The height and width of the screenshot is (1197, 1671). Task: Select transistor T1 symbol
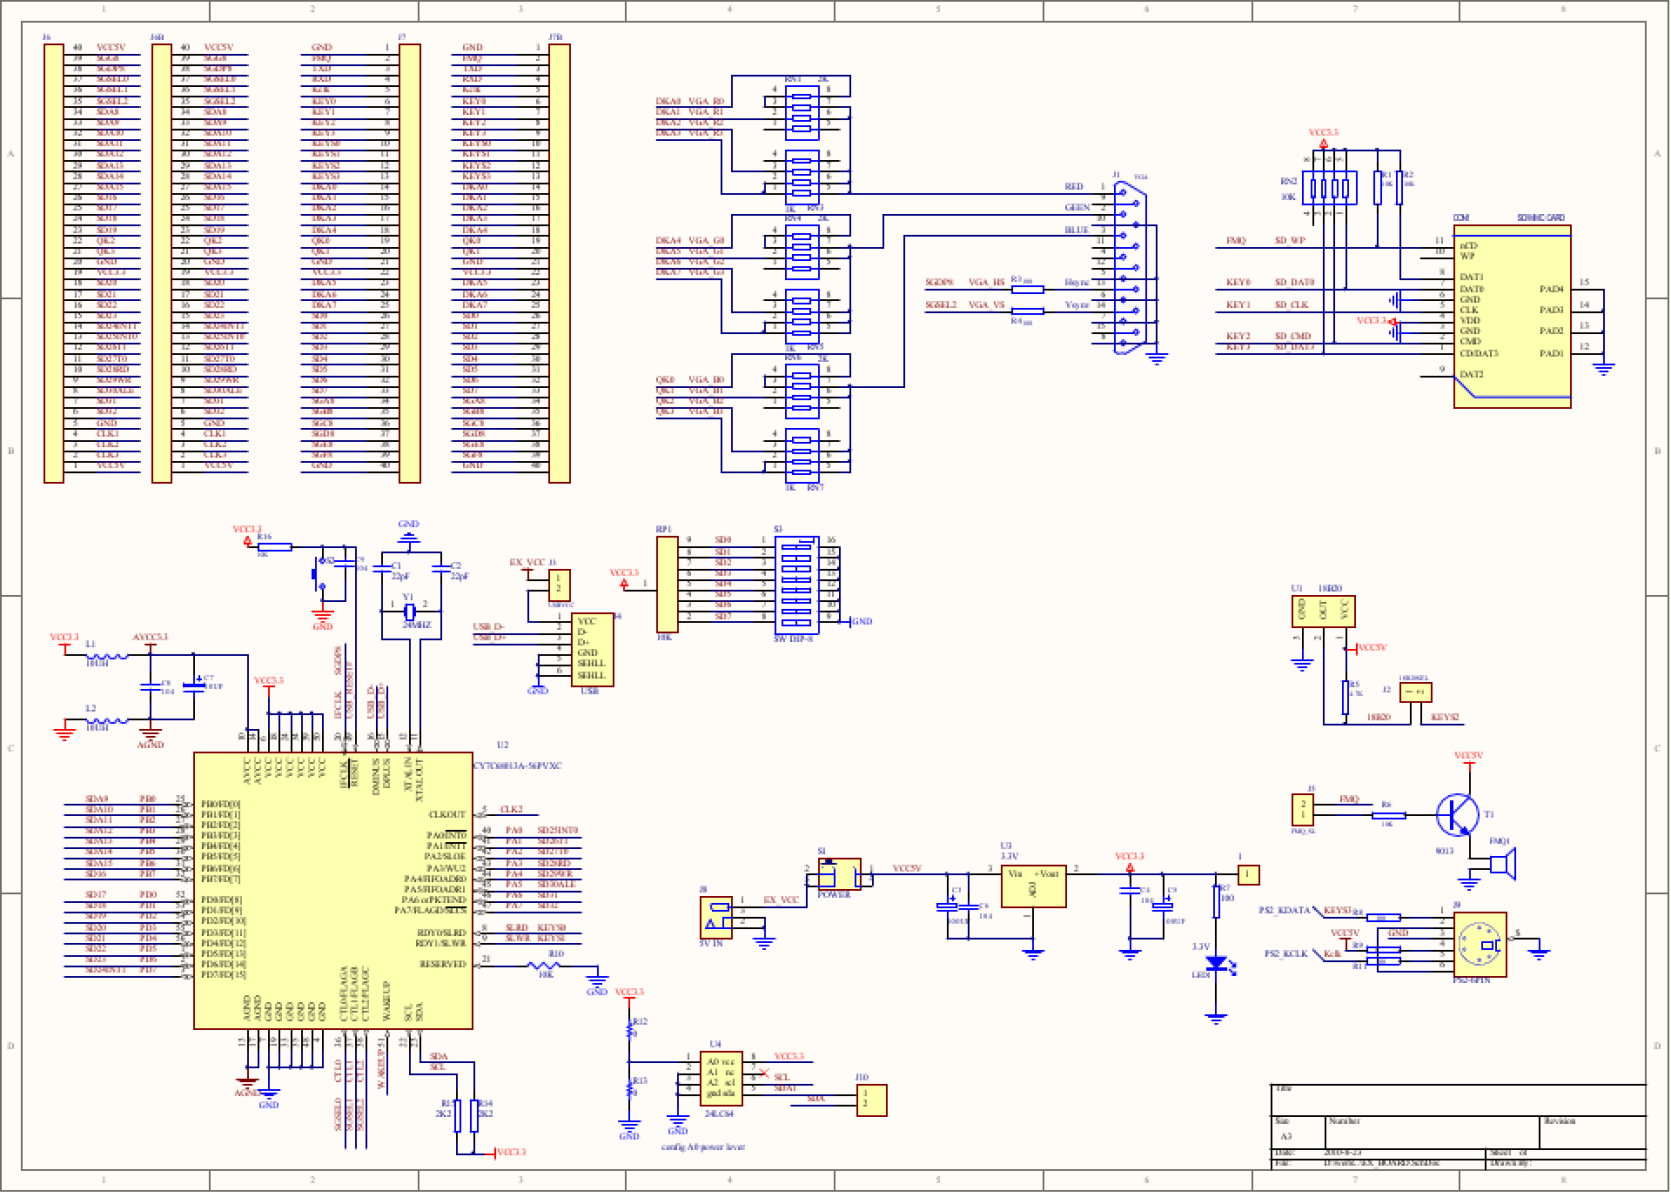1456,816
